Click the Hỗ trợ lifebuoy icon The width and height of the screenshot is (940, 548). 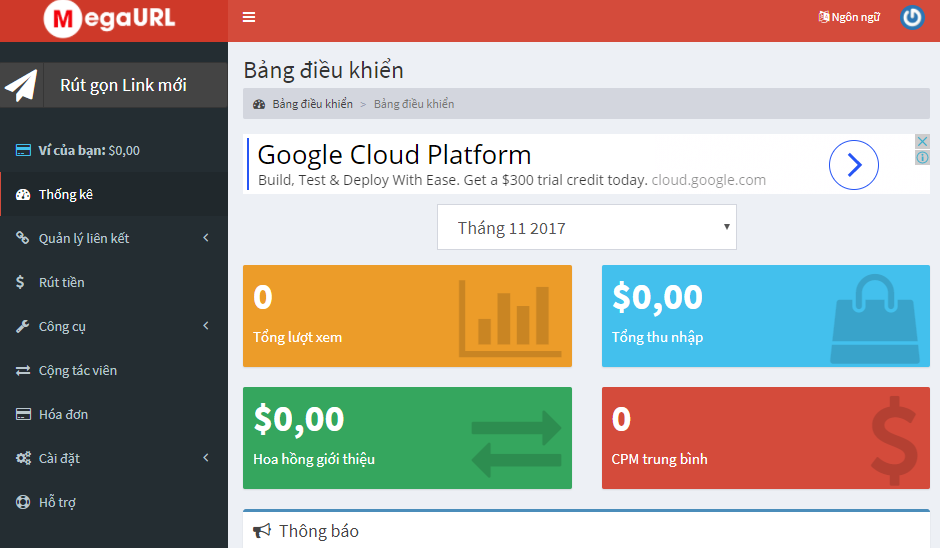point(22,502)
